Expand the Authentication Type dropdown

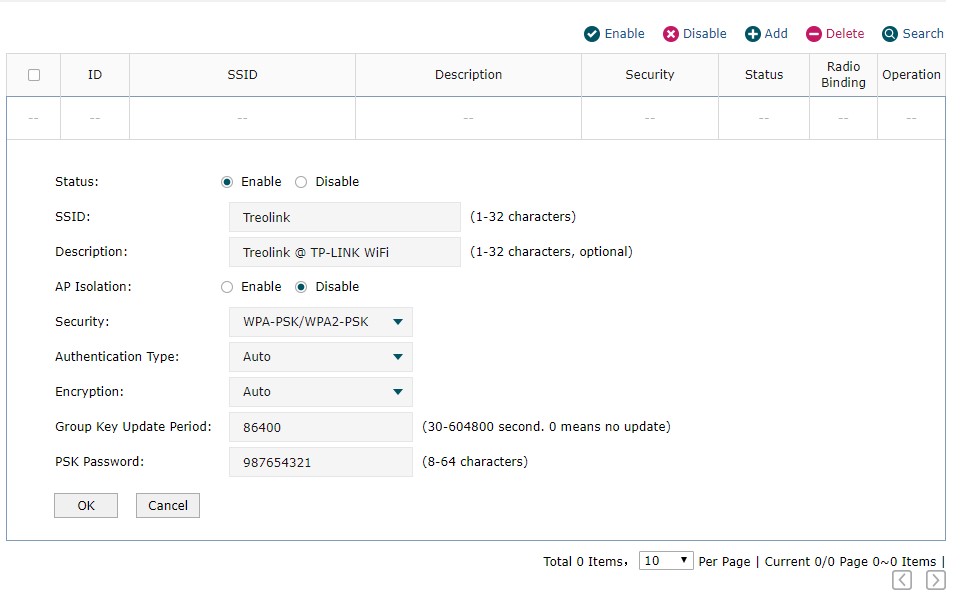[320, 357]
